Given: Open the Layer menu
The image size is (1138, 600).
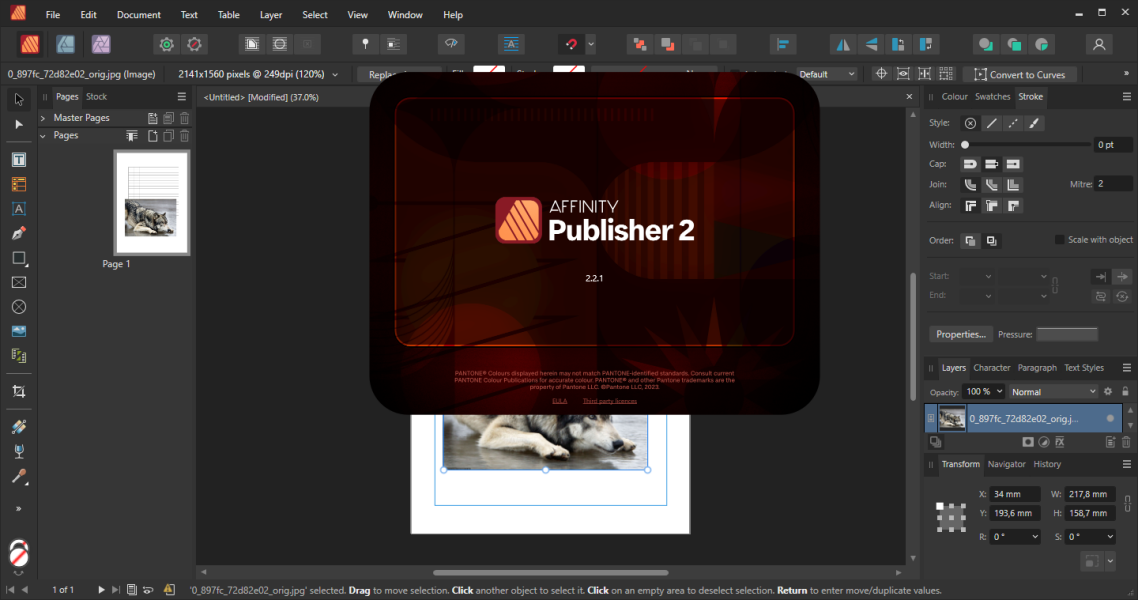Looking at the screenshot, I should [x=271, y=15].
